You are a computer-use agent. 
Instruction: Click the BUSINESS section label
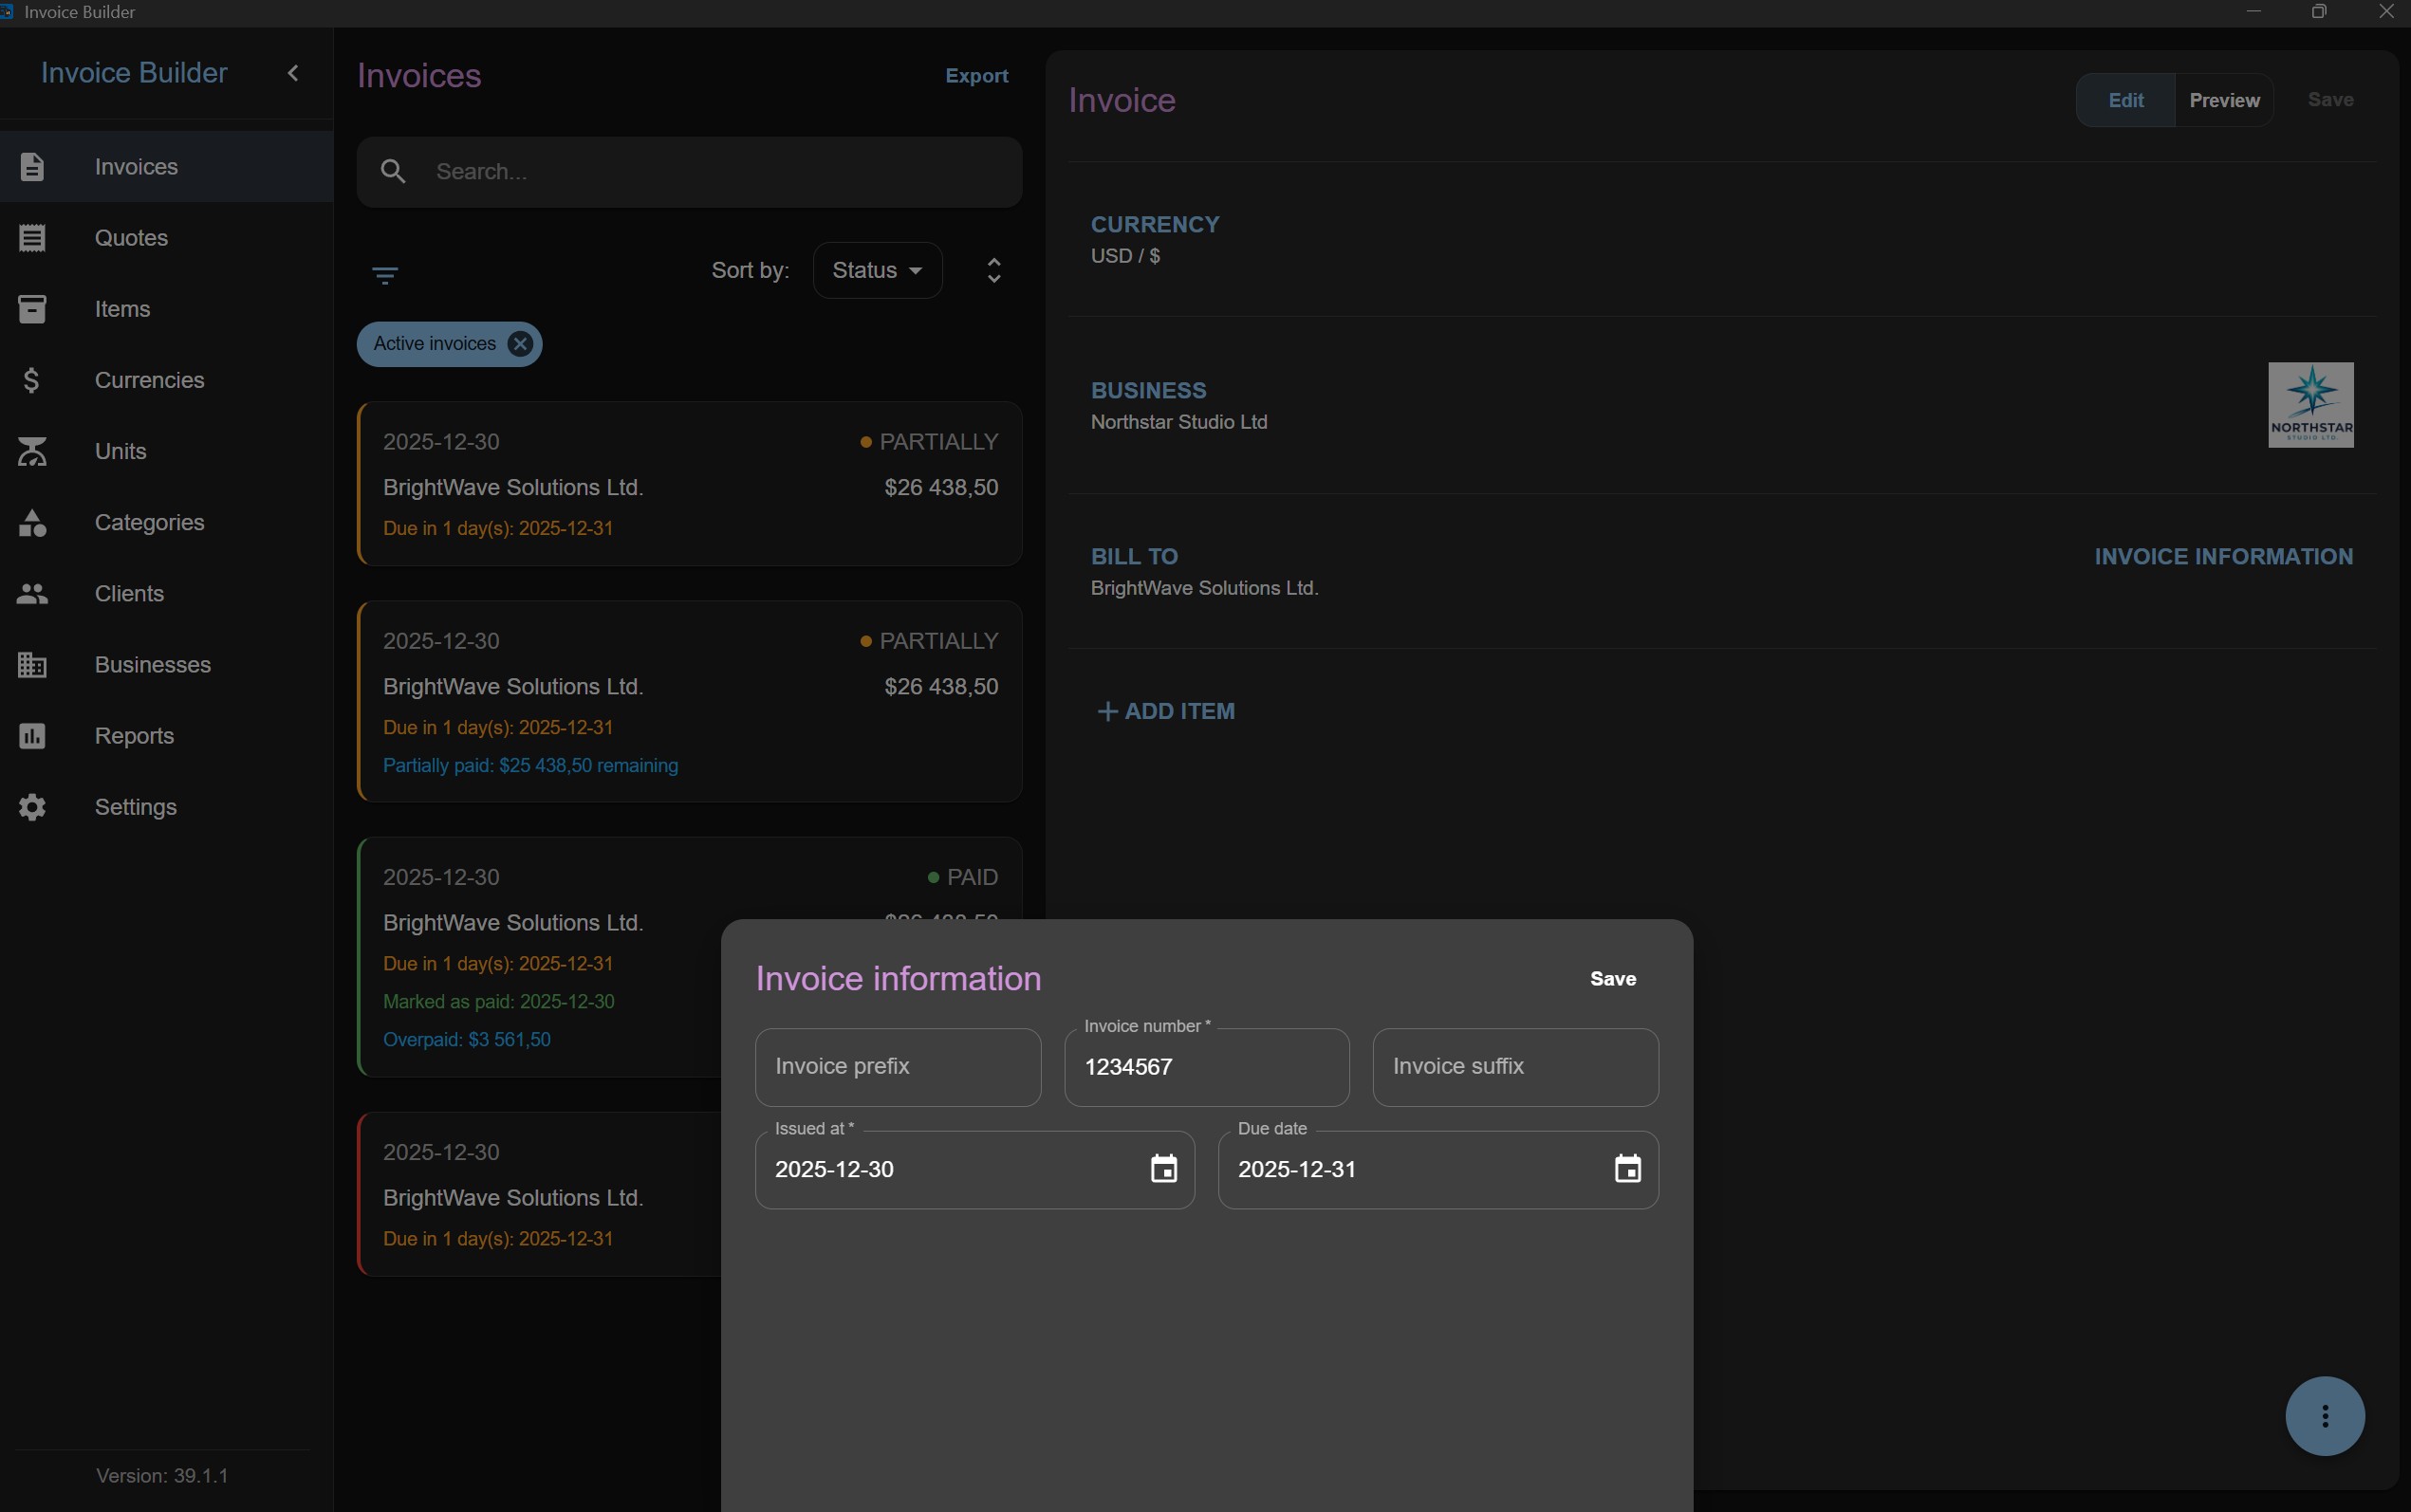[x=1148, y=391]
